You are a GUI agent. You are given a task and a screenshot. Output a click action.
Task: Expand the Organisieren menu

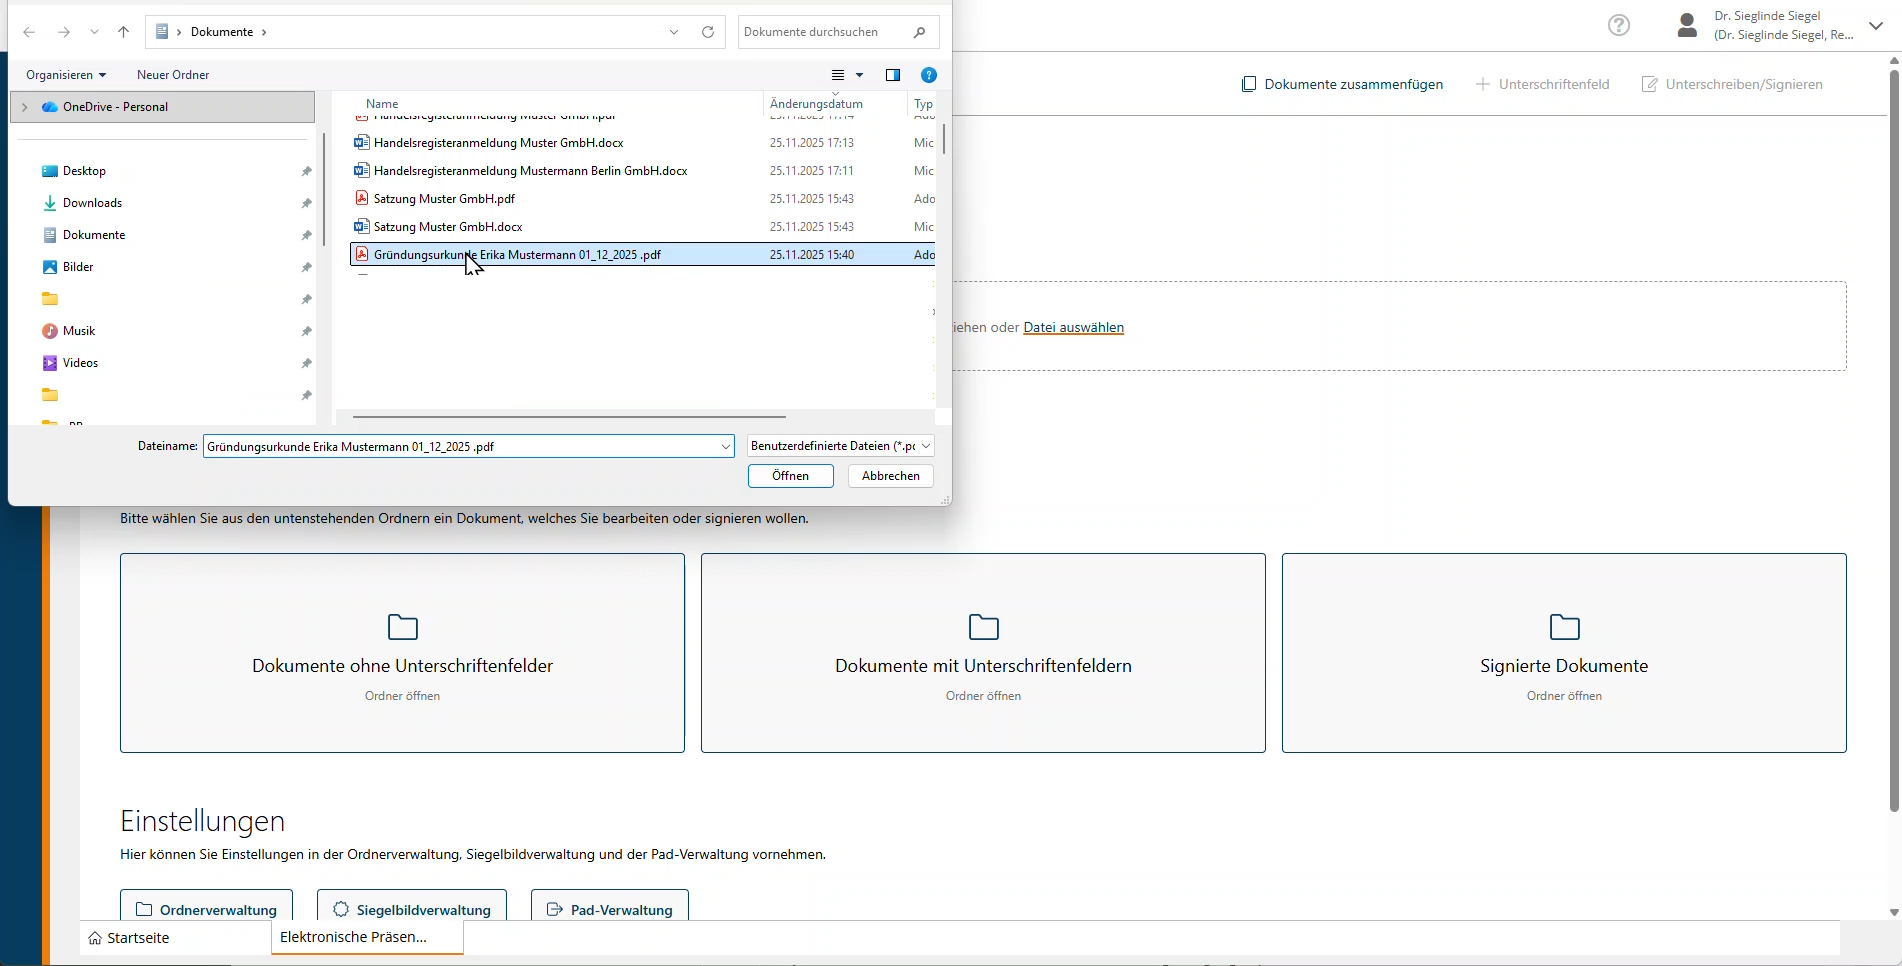pos(66,75)
